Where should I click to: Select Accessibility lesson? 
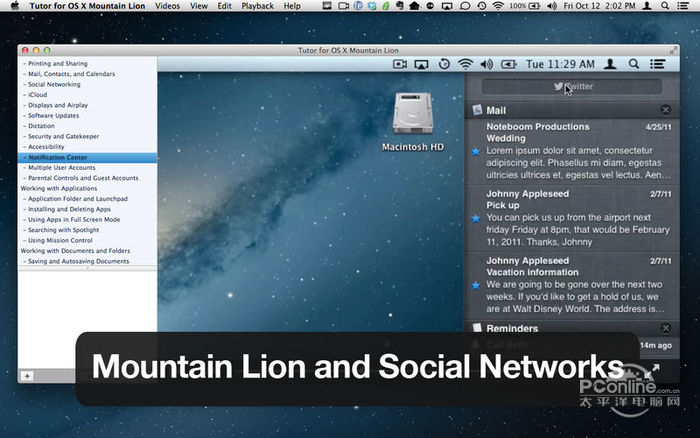pyautogui.click(x=46, y=146)
